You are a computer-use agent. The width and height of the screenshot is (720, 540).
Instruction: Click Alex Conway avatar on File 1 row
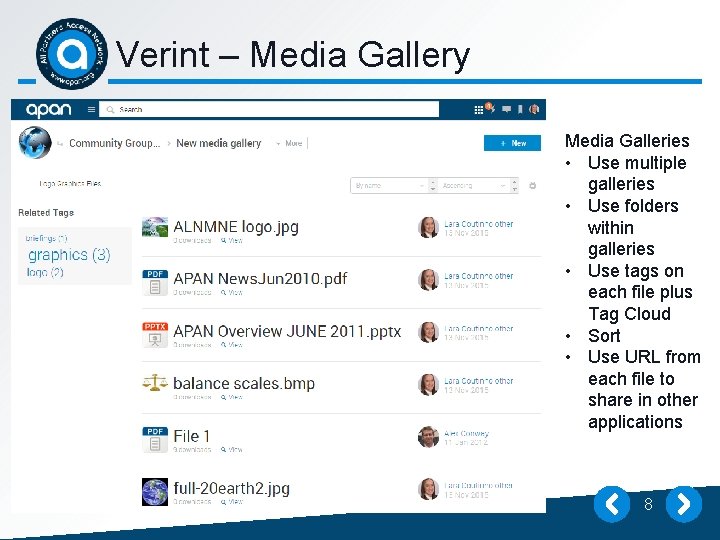428,437
